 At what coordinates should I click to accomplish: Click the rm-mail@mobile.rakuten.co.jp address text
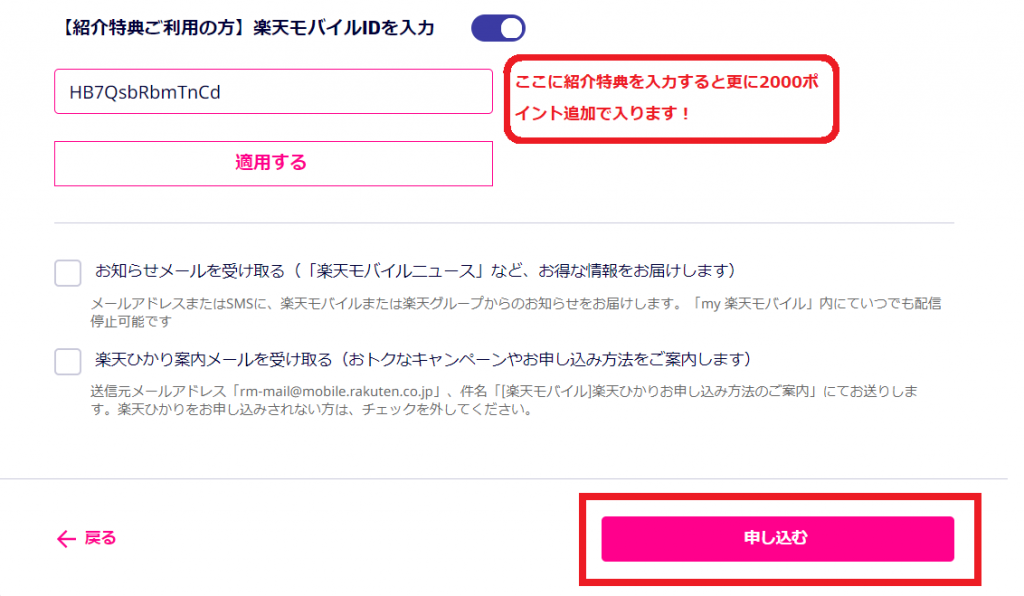(337, 392)
